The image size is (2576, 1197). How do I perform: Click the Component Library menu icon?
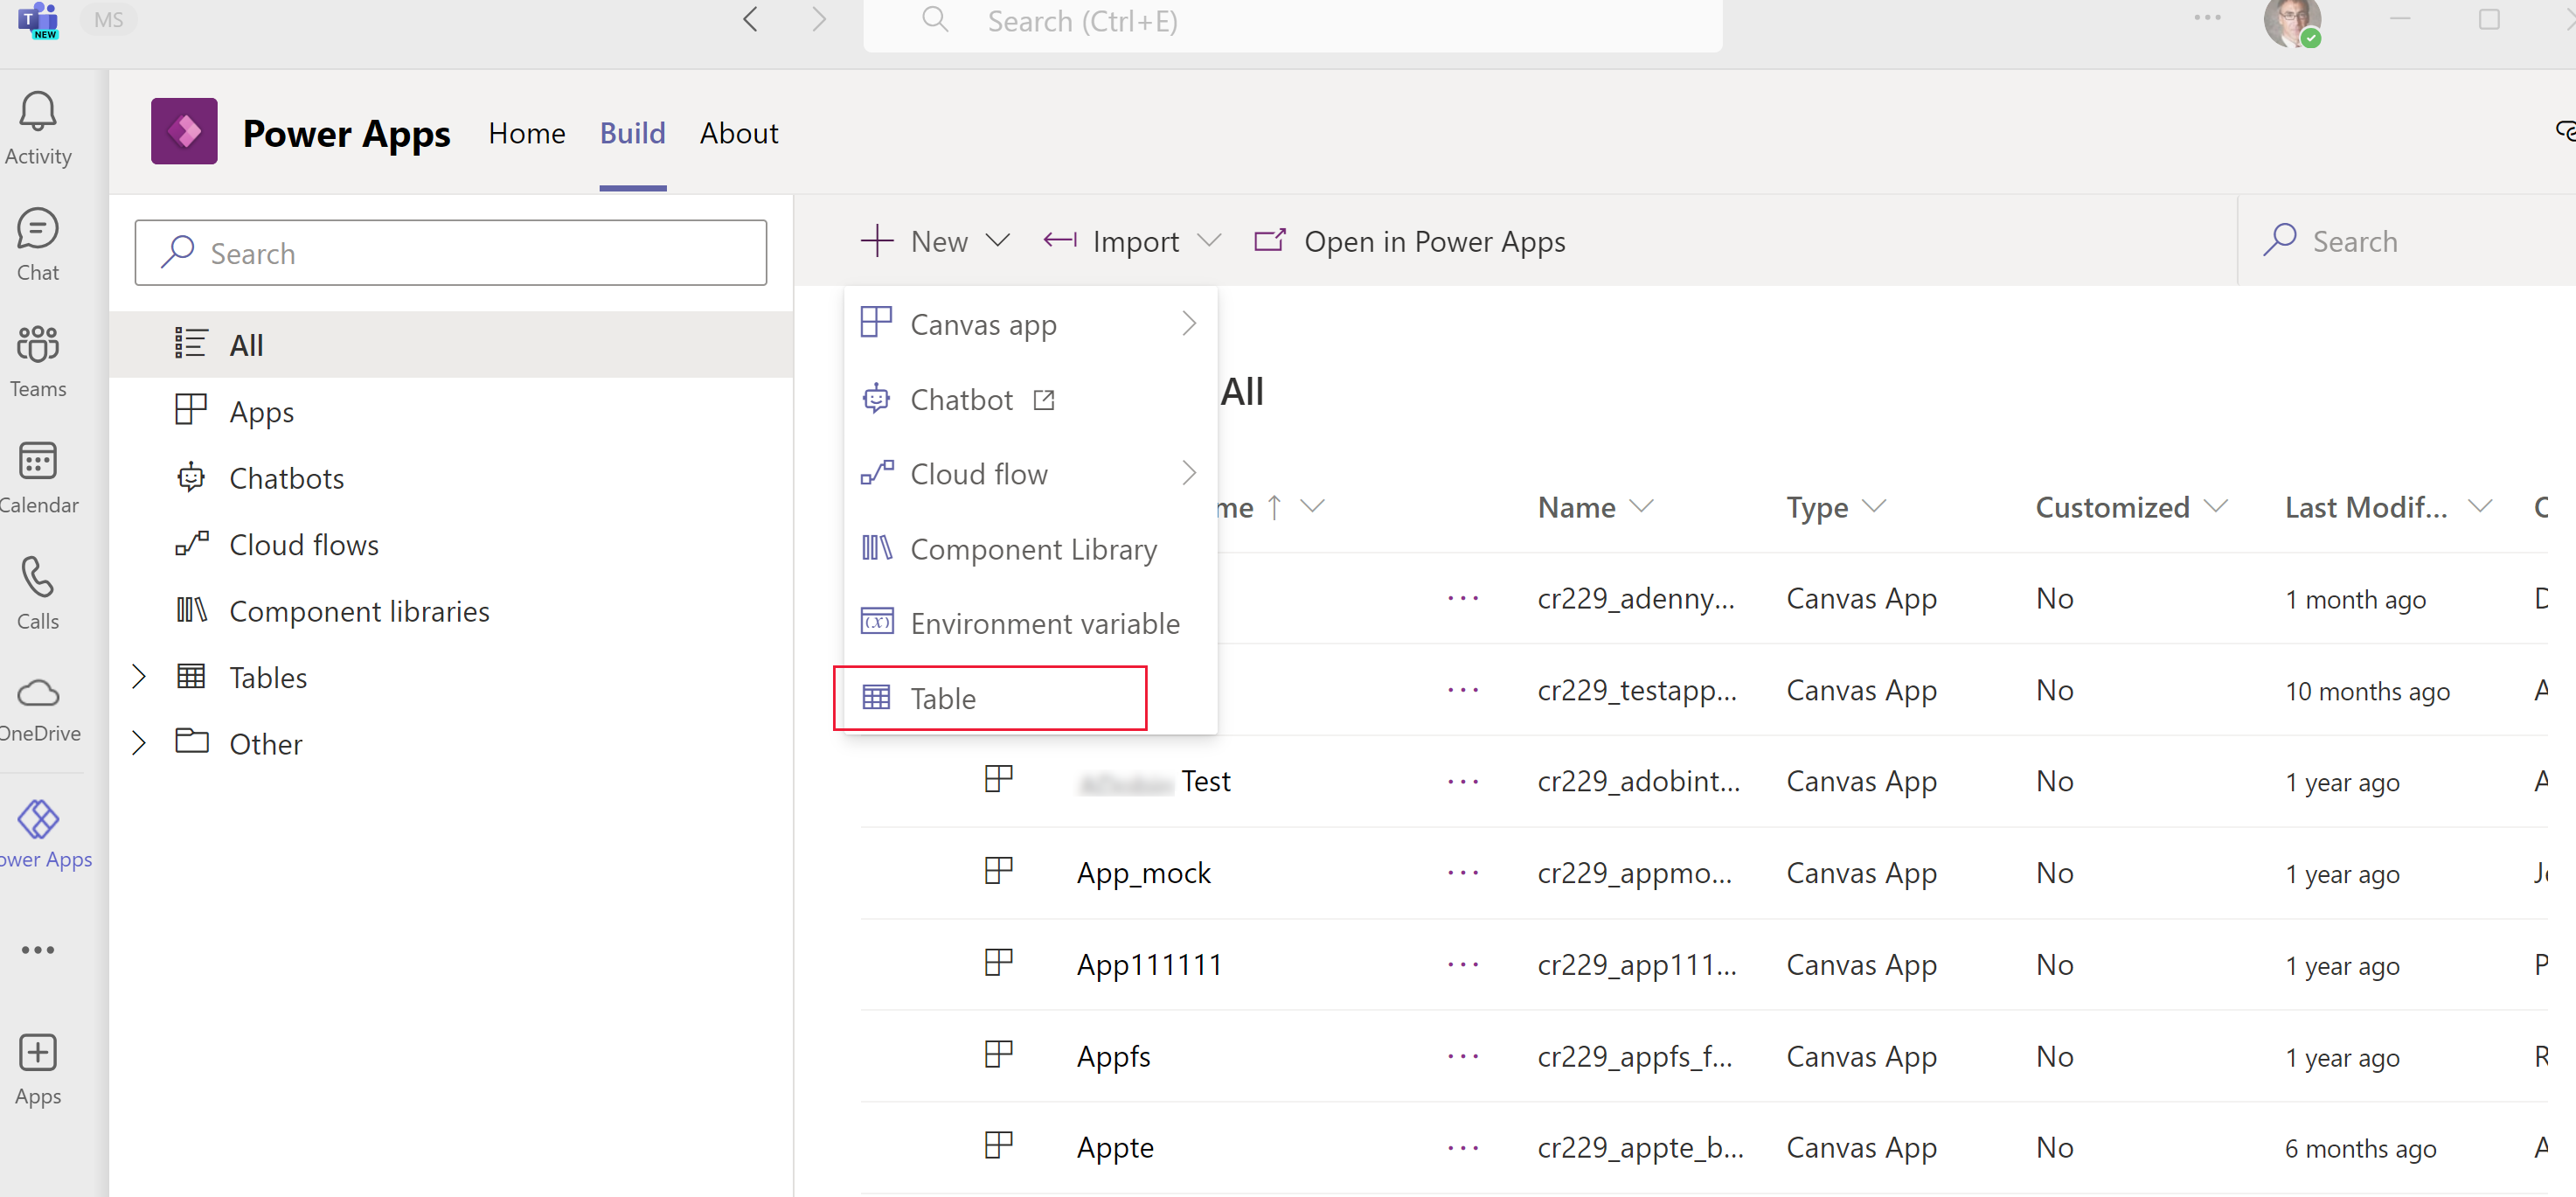(x=878, y=547)
